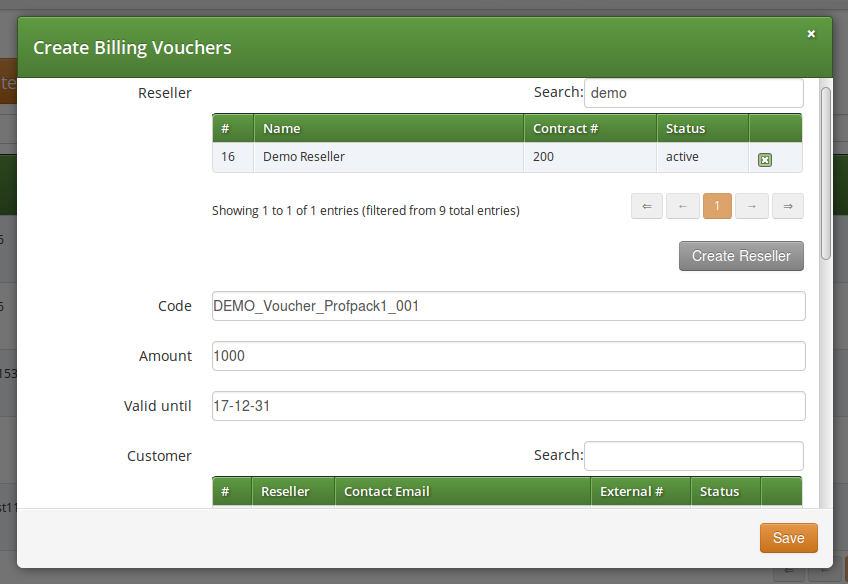Click inside the voucher Code field
This screenshot has height=584, width=848.
[508, 305]
